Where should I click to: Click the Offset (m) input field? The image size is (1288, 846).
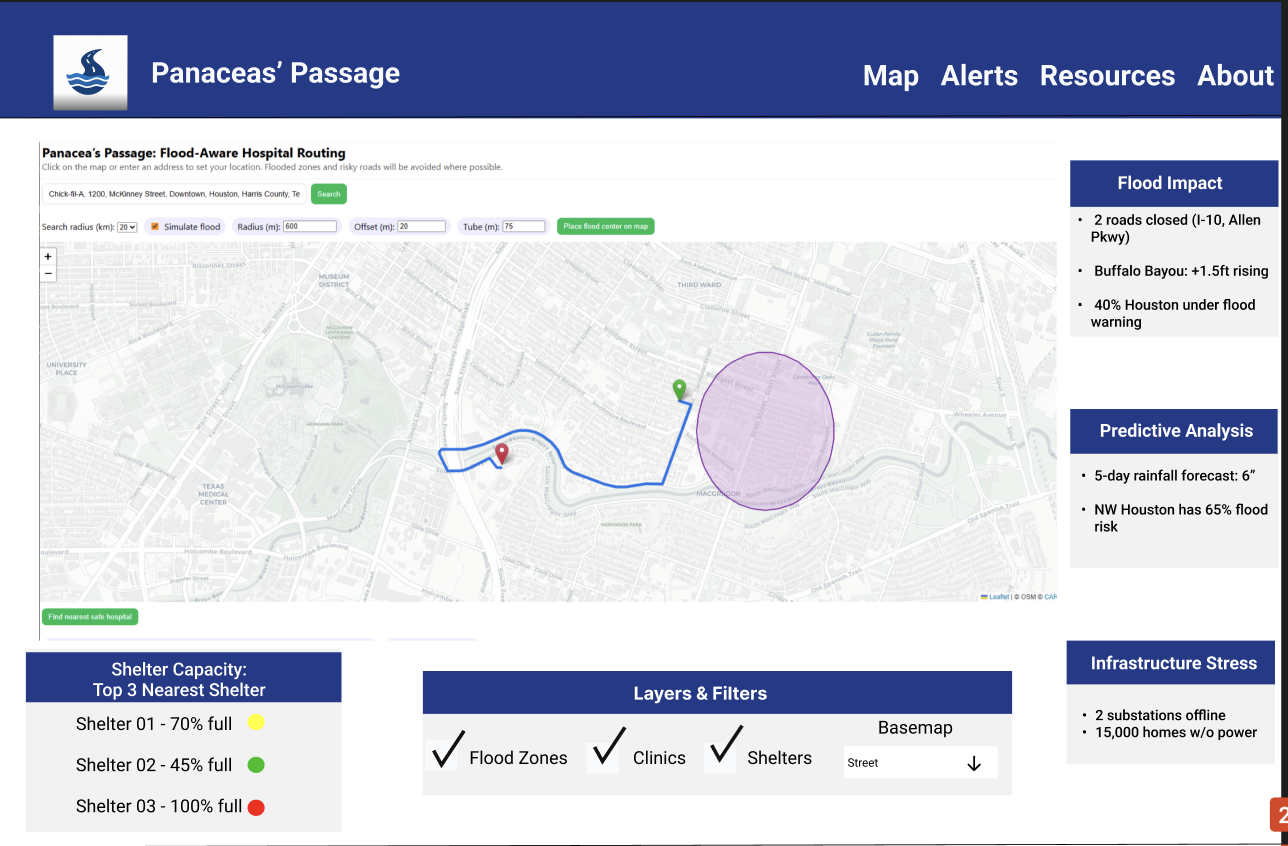[422, 227]
